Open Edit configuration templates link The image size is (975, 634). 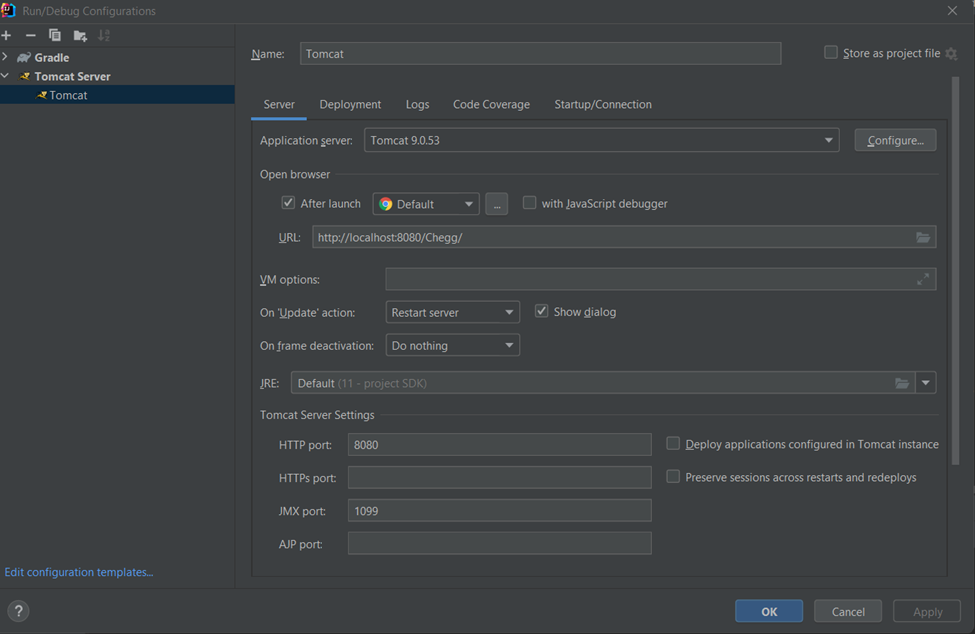tap(79, 572)
